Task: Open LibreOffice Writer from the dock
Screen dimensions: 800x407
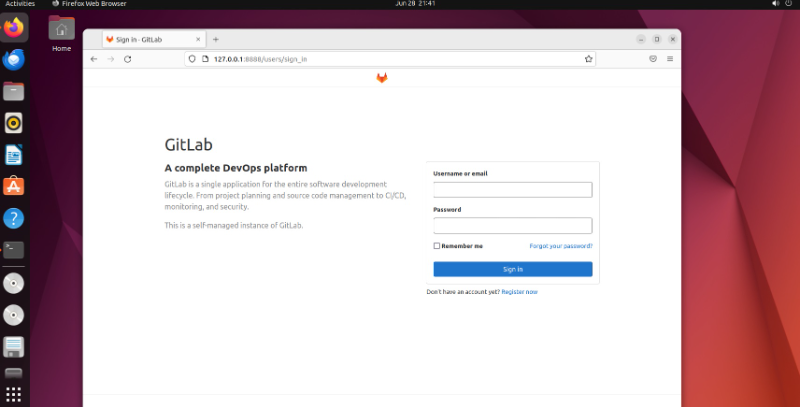Action: point(14,155)
